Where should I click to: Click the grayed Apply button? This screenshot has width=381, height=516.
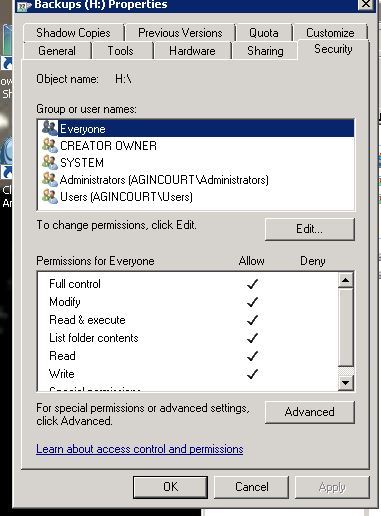click(x=332, y=487)
